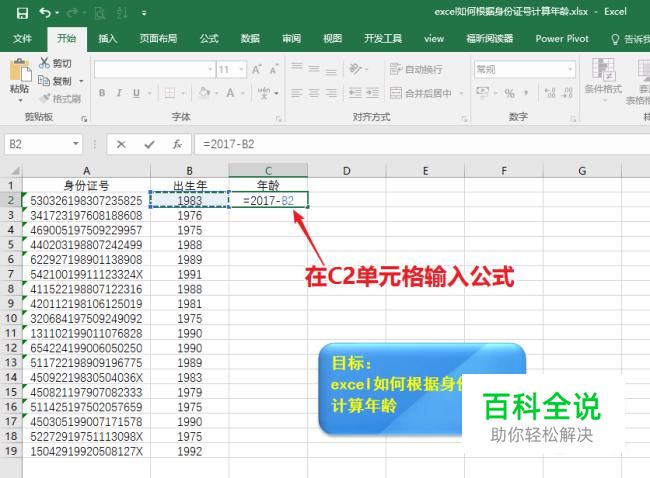650x478 pixels.
Task: Click the Accounting Number Format icon
Action: [482, 92]
